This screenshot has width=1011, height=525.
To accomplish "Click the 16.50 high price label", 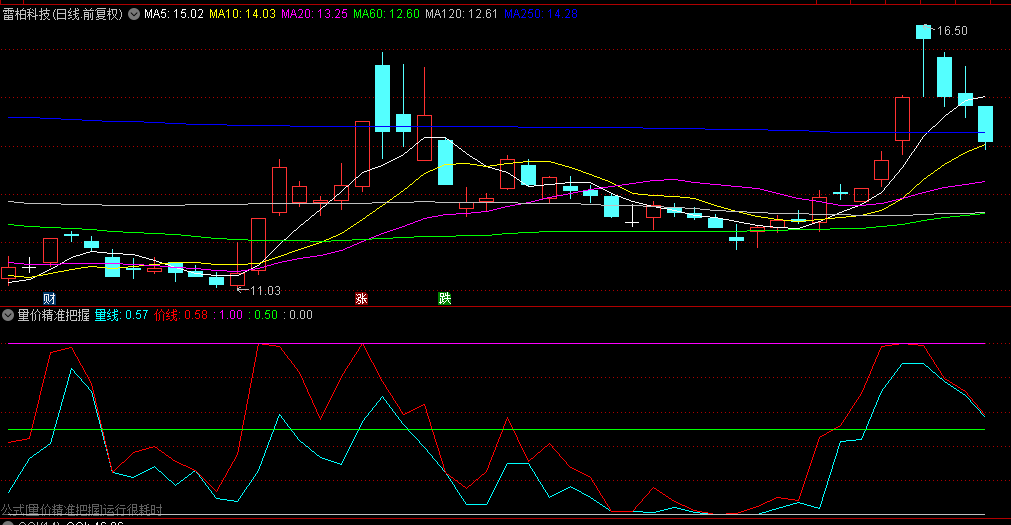I will [952, 31].
